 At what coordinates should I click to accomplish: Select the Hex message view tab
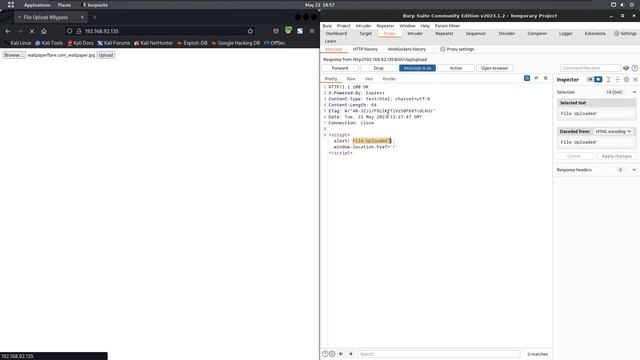click(x=369, y=79)
